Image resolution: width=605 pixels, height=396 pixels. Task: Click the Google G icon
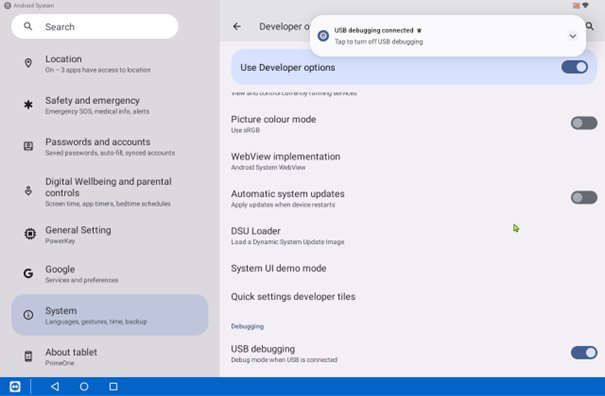(28, 273)
